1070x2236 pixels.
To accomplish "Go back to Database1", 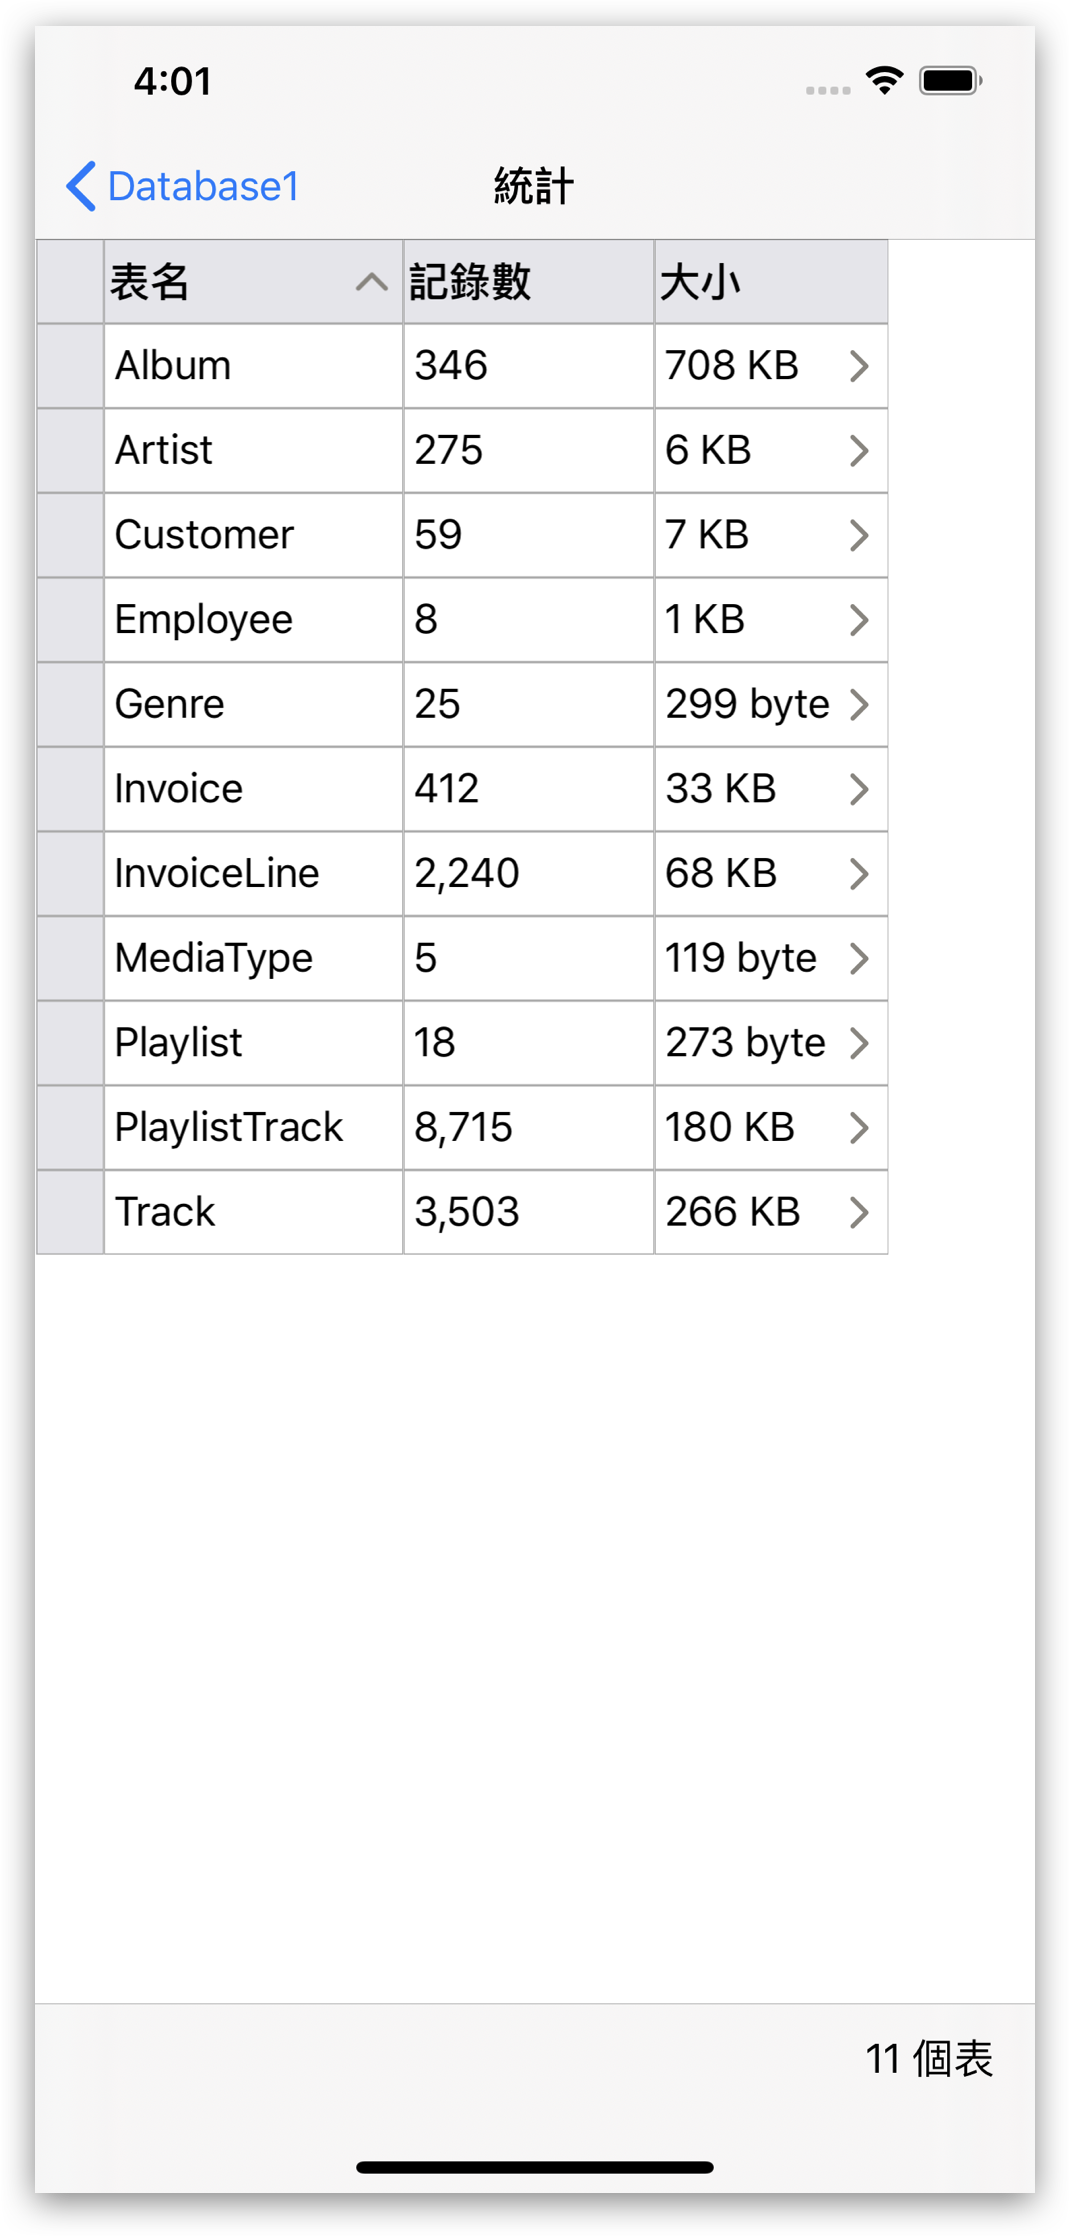I will pyautogui.click(x=183, y=186).
